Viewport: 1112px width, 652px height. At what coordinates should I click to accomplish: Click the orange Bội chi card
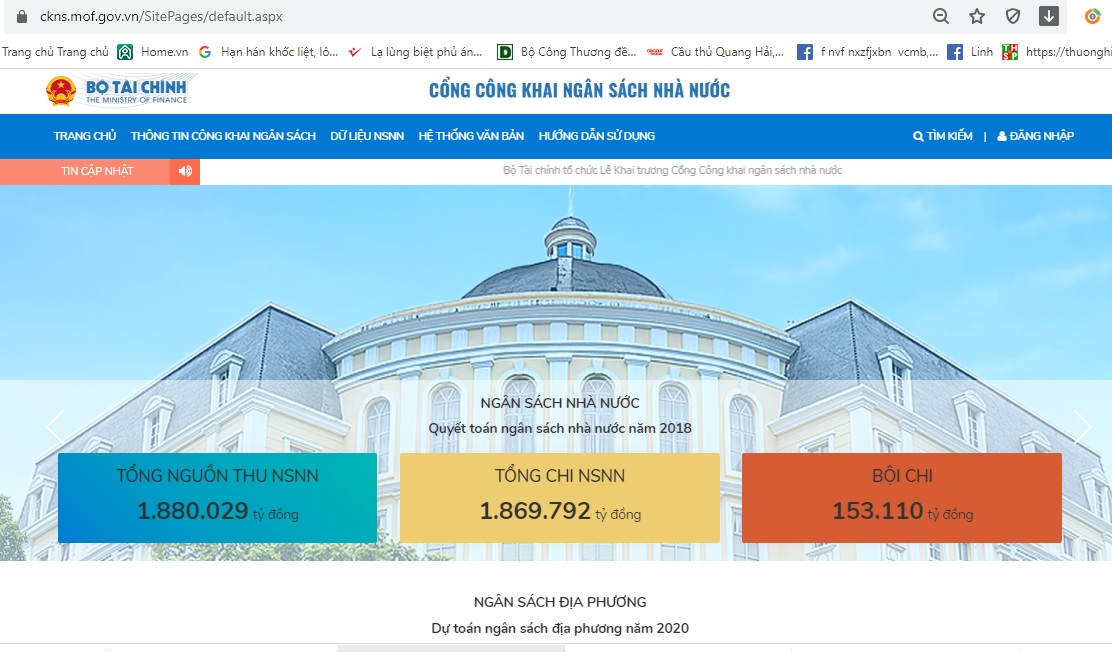[901, 498]
